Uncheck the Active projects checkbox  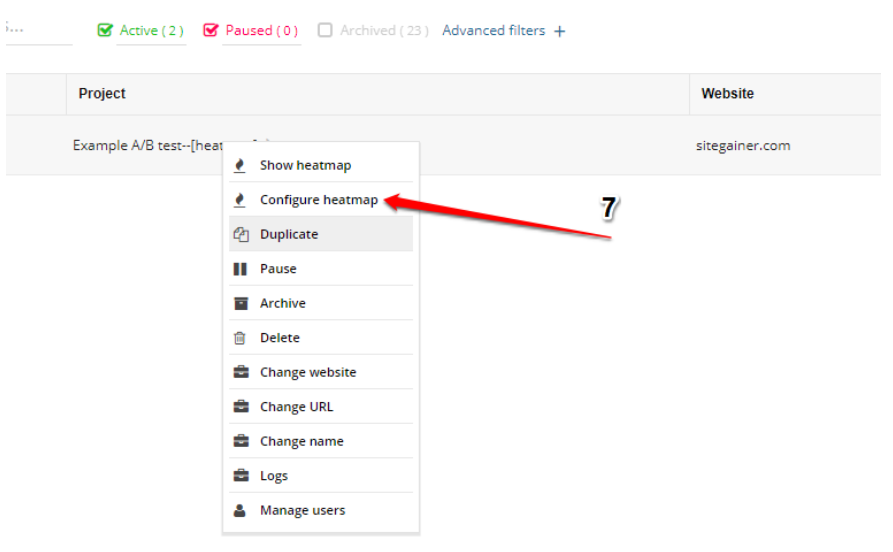[105, 30]
